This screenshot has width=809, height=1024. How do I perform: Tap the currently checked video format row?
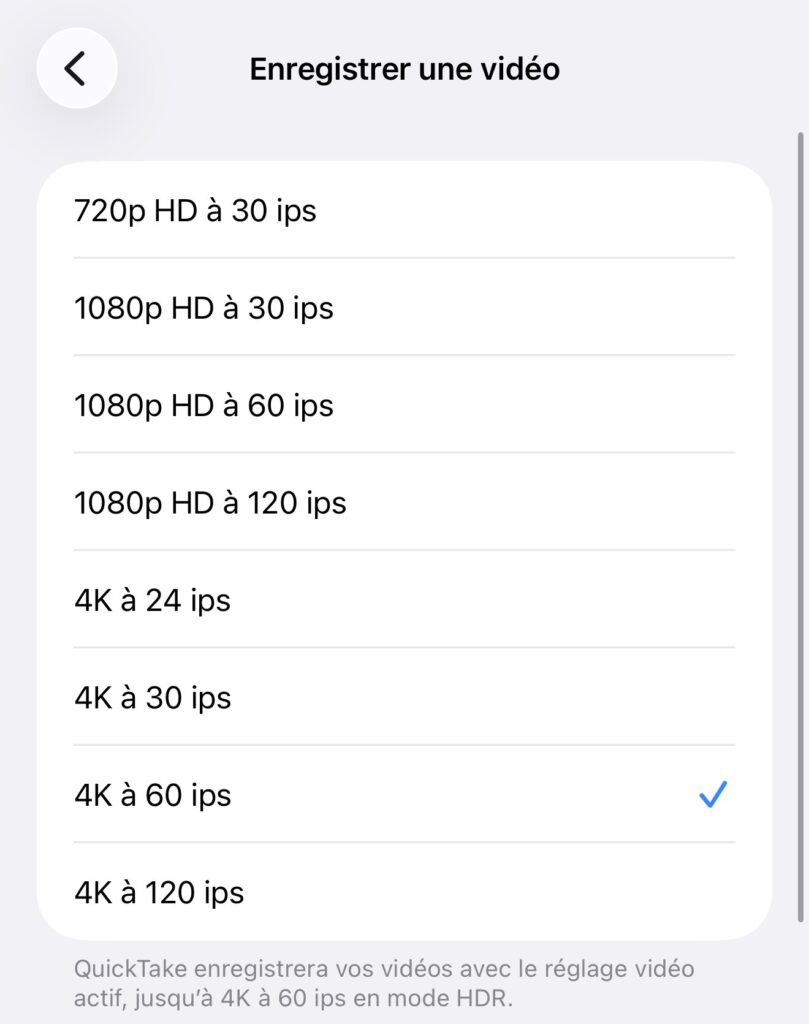(400, 795)
